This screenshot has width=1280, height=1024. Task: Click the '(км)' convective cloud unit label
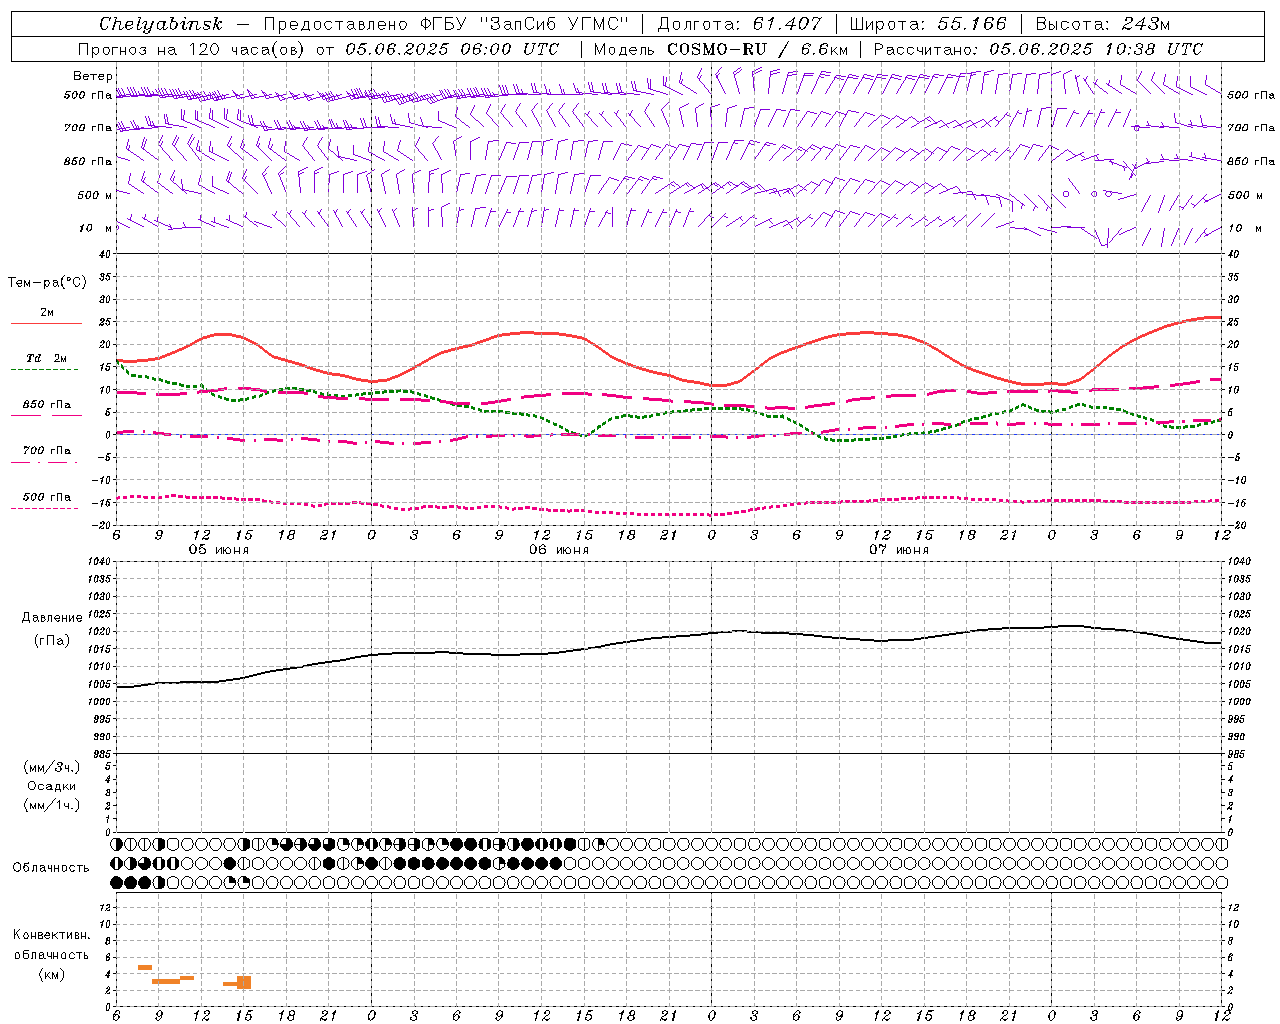click(52, 974)
